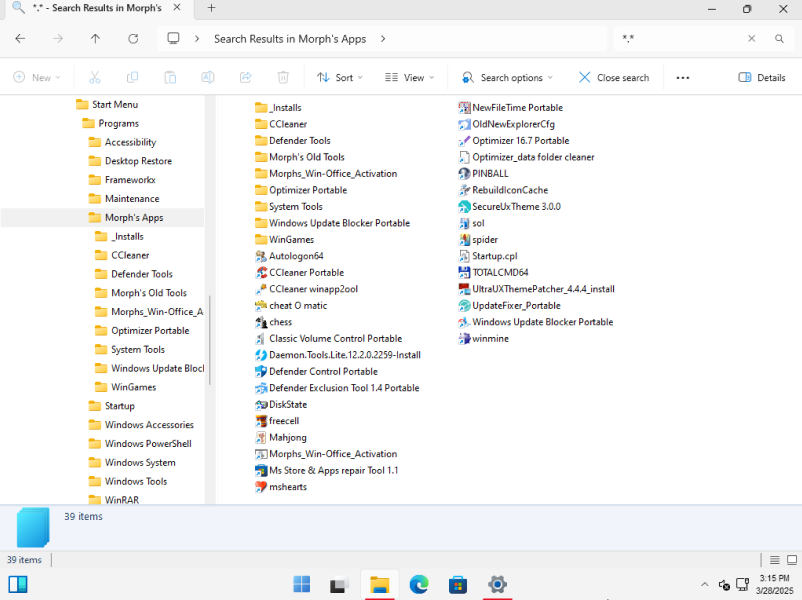The image size is (802, 600).
Task: Select the Classic Volume Control Portable file
Action: (328, 339)
